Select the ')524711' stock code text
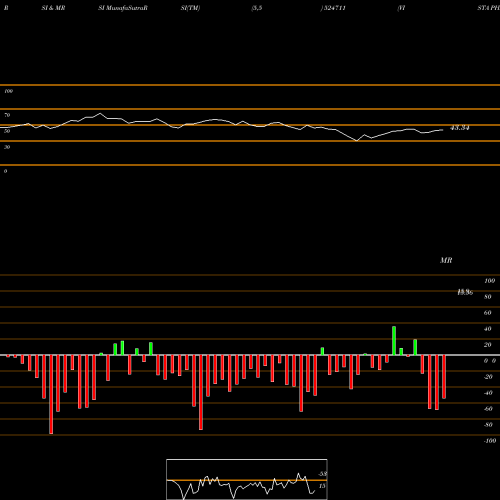Screen dimensions: 500x500 tap(333, 8)
